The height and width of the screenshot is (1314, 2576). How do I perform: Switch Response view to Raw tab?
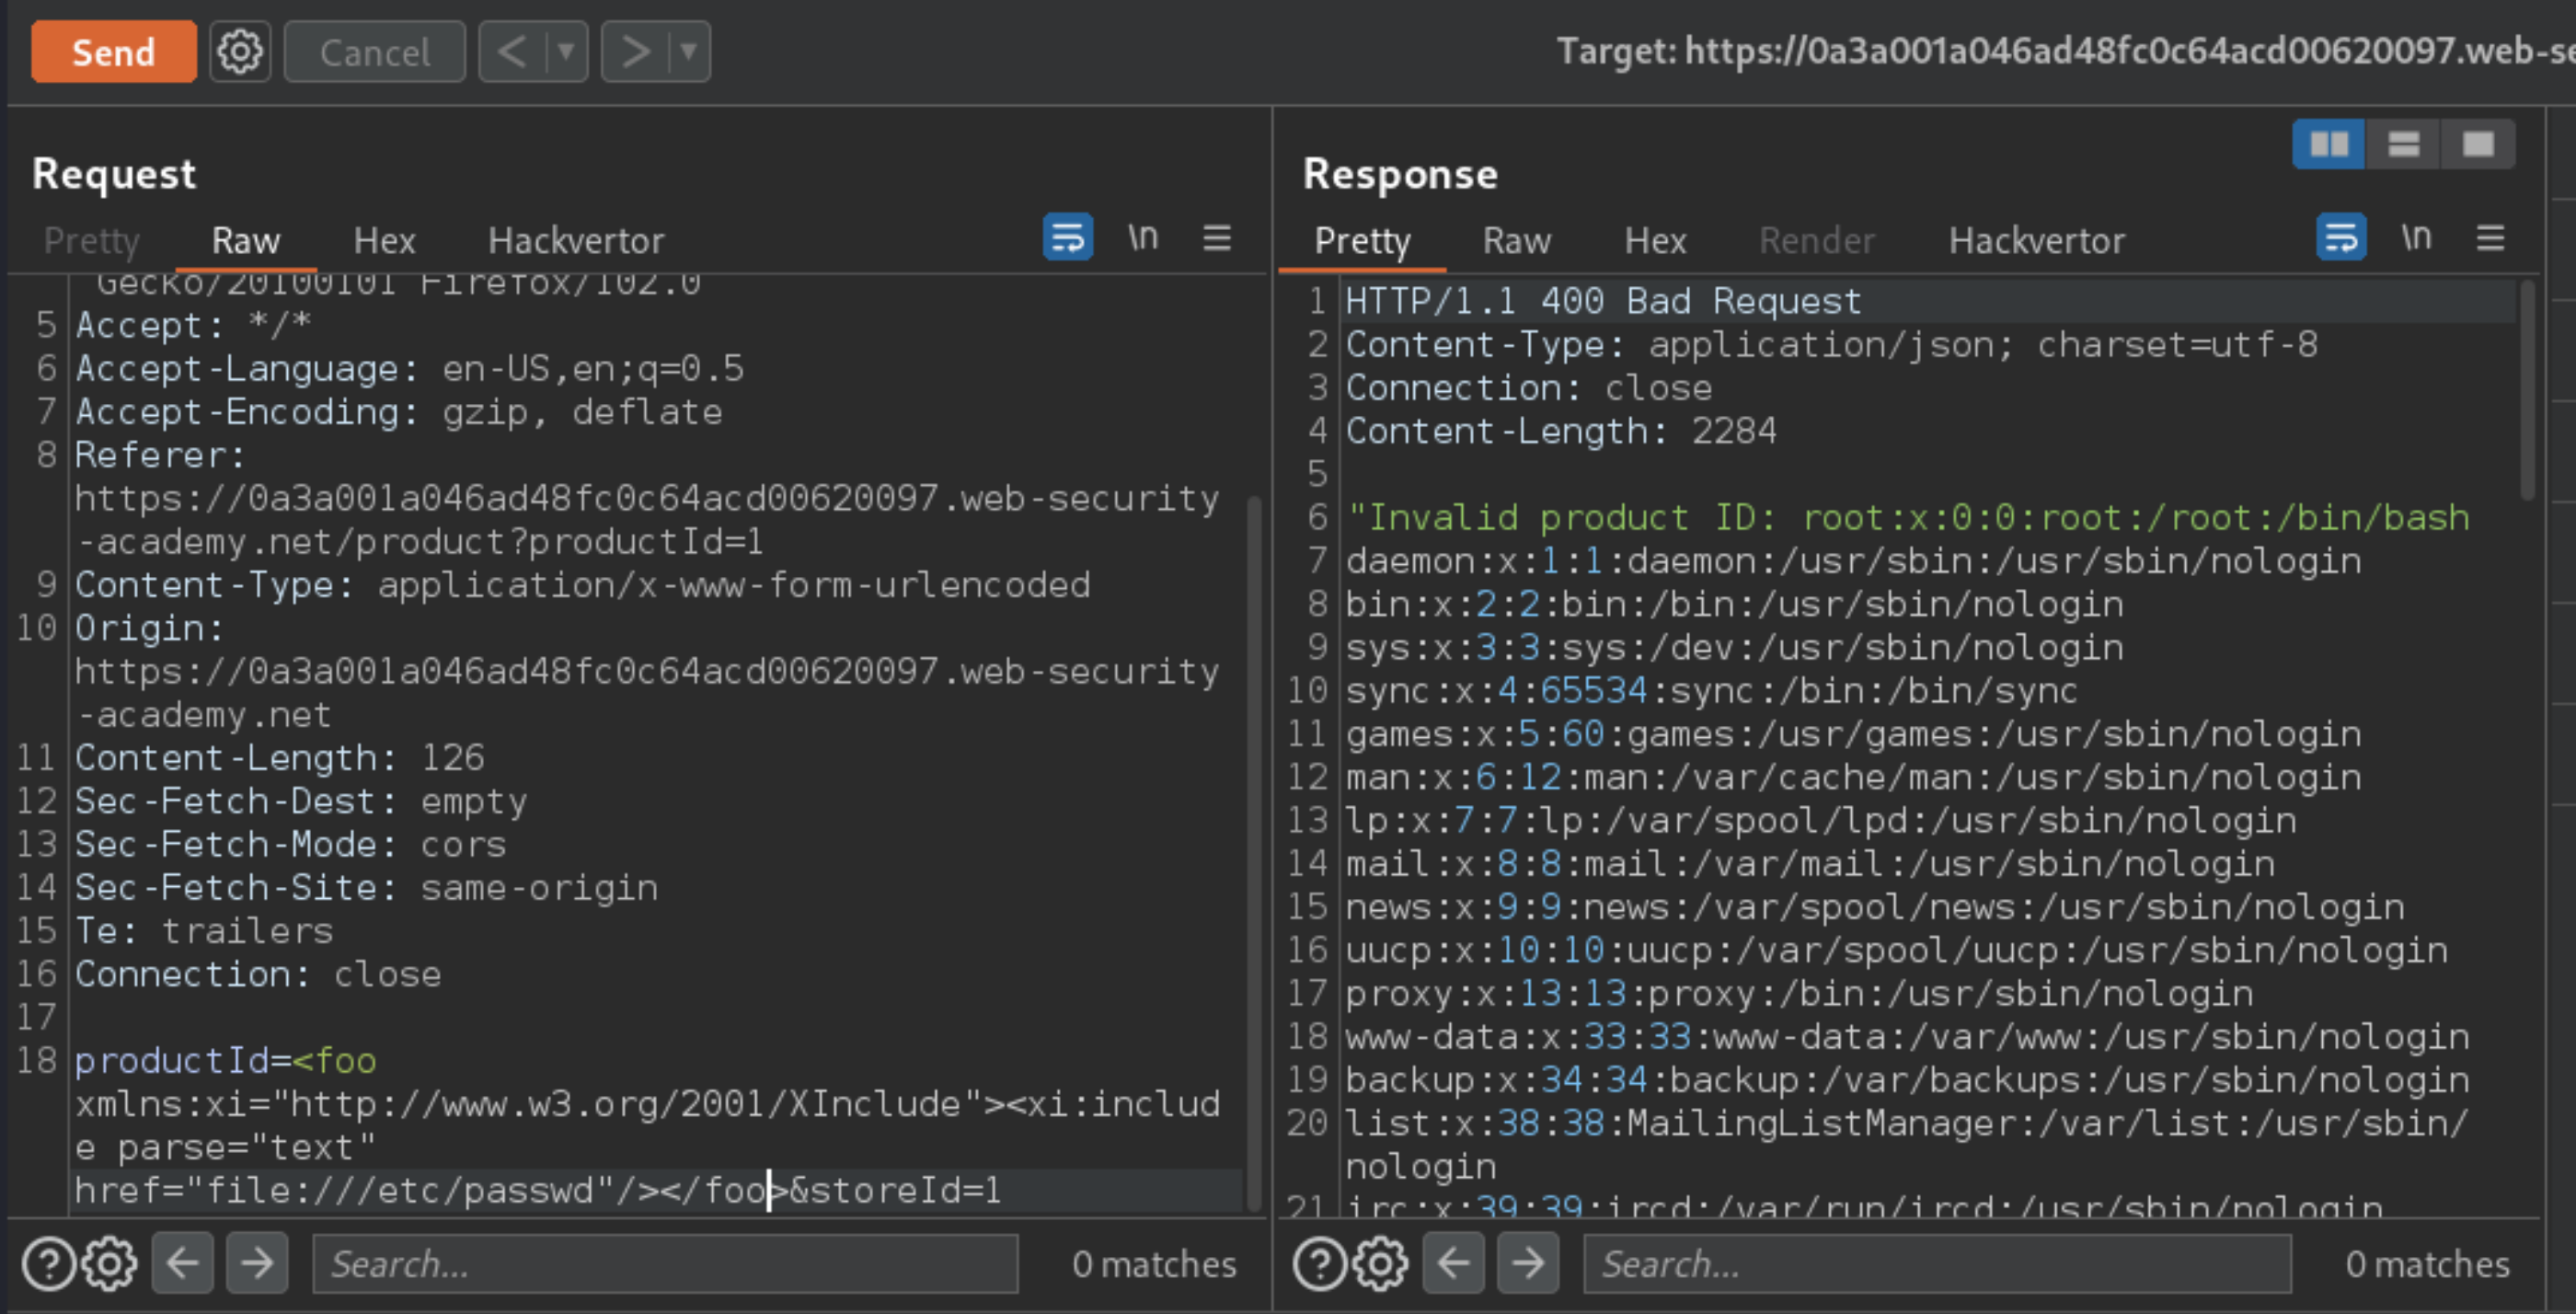point(1516,241)
